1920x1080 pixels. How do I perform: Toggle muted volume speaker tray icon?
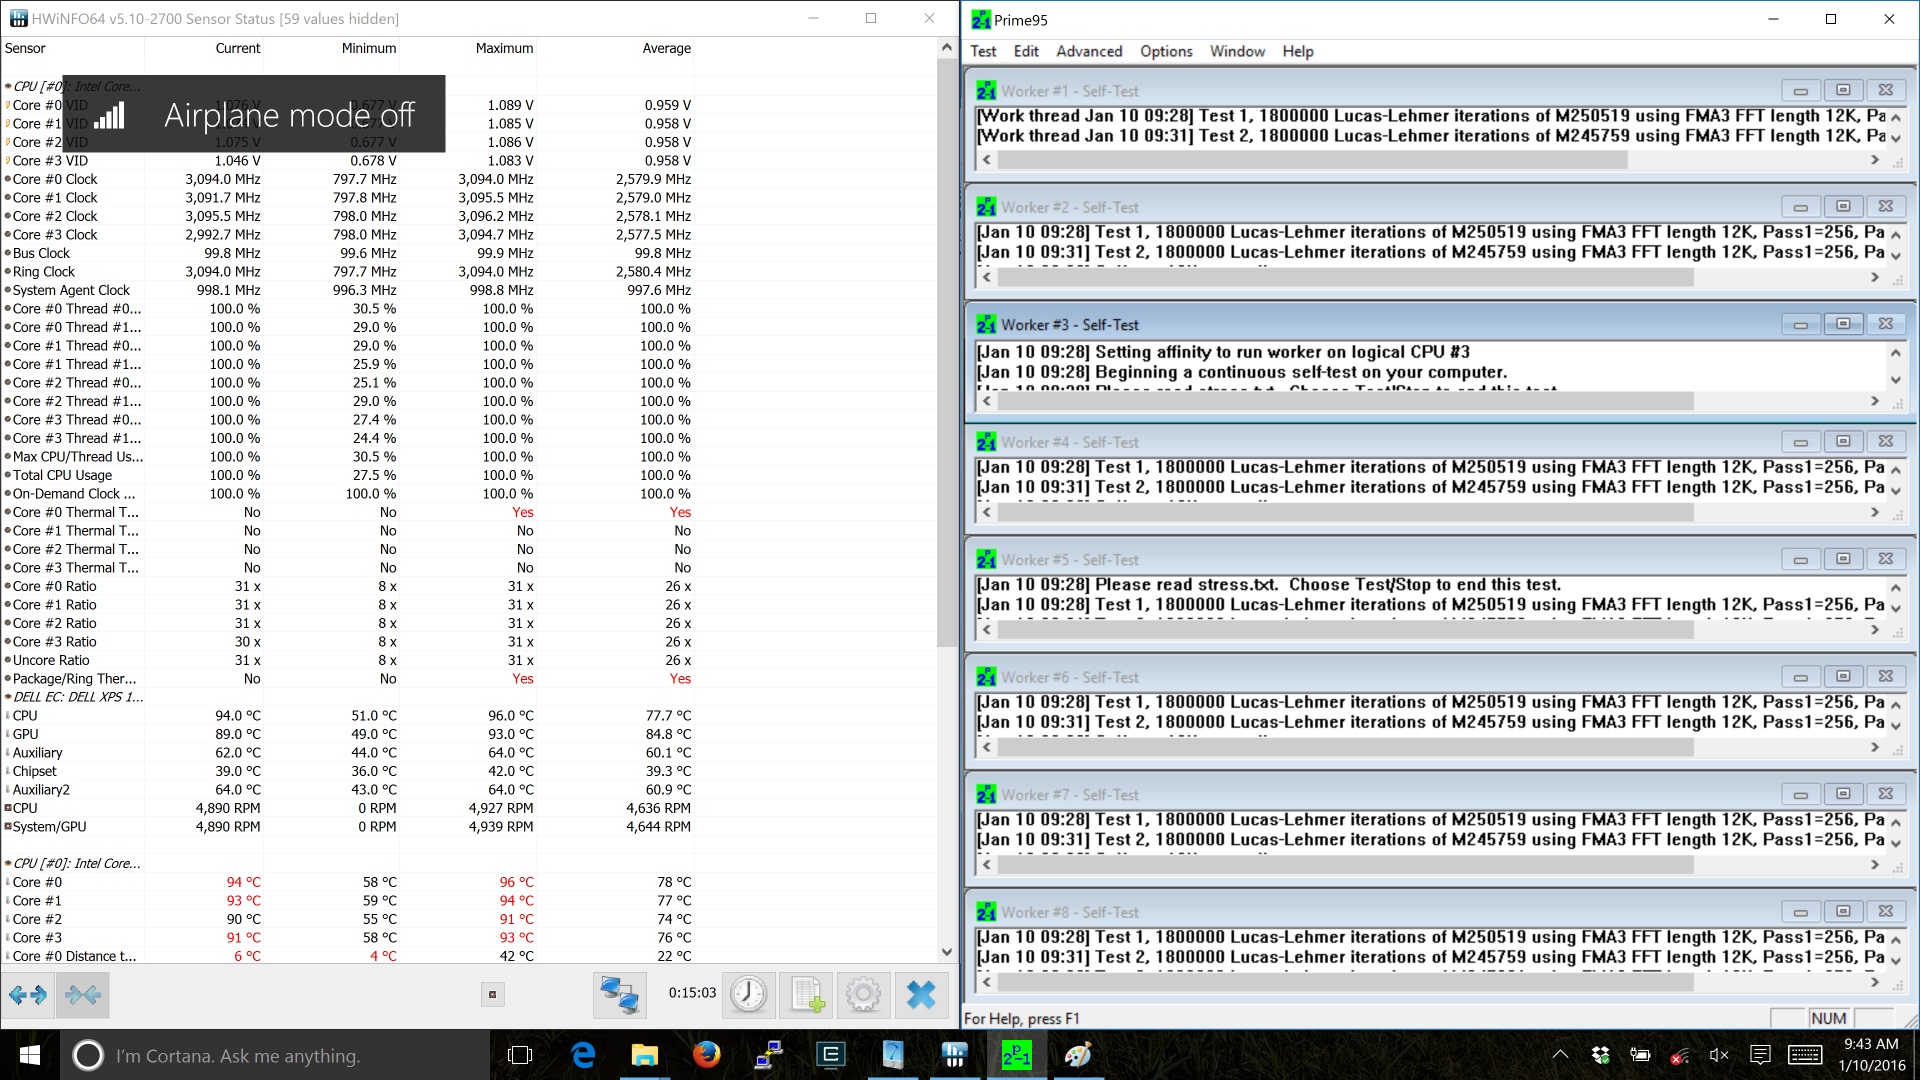pos(1720,1055)
